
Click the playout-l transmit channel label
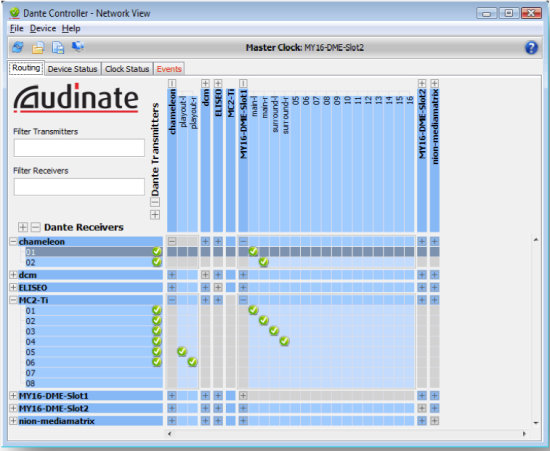pos(182,112)
